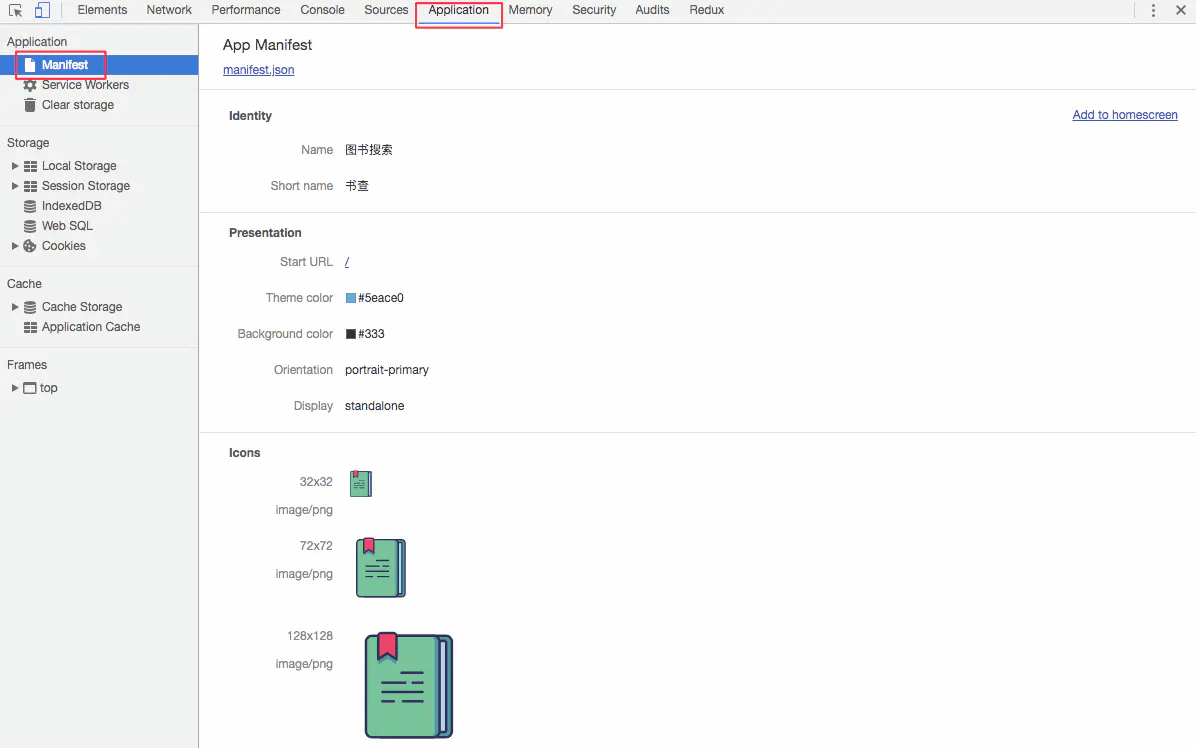Image resolution: width=1196 pixels, height=748 pixels.
Task: Select the IndexedDB database icon
Action: coord(30,206)
